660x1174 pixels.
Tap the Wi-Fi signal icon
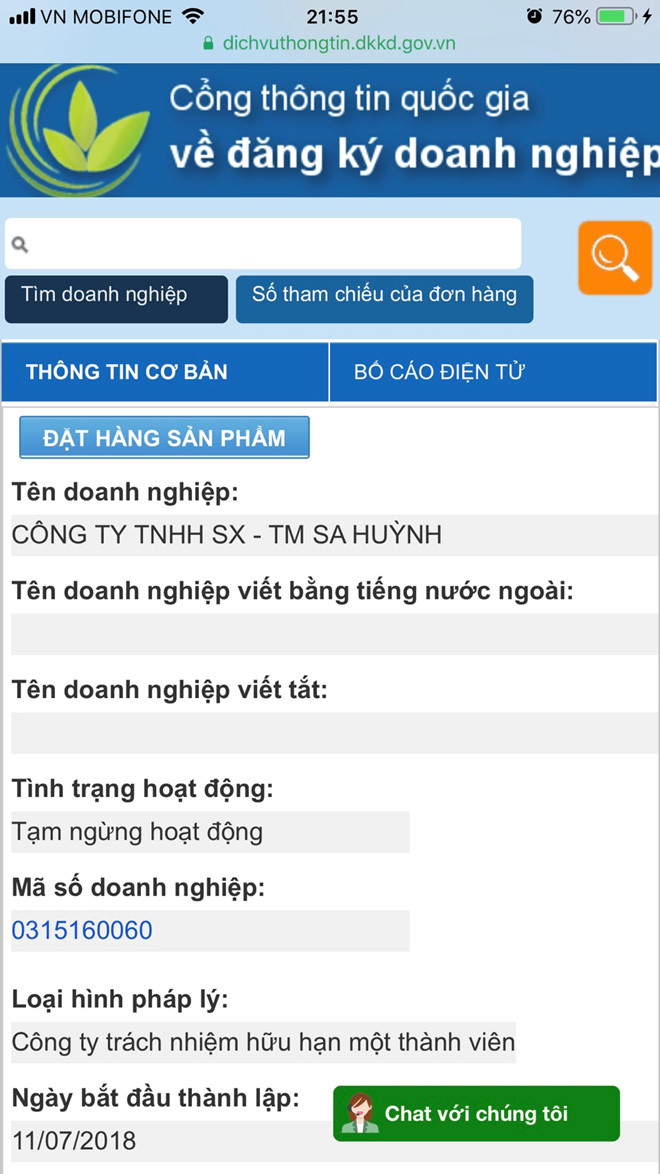tap(193, 16)
